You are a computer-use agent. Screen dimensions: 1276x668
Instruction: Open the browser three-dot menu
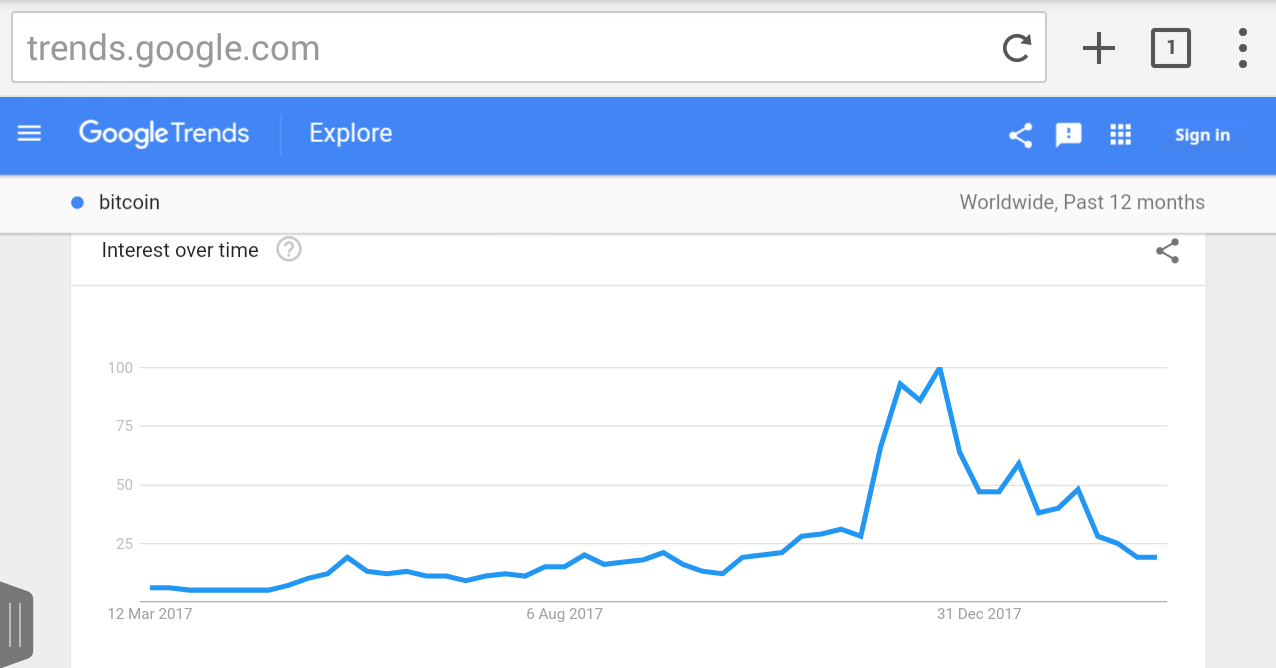point(1242,48)
